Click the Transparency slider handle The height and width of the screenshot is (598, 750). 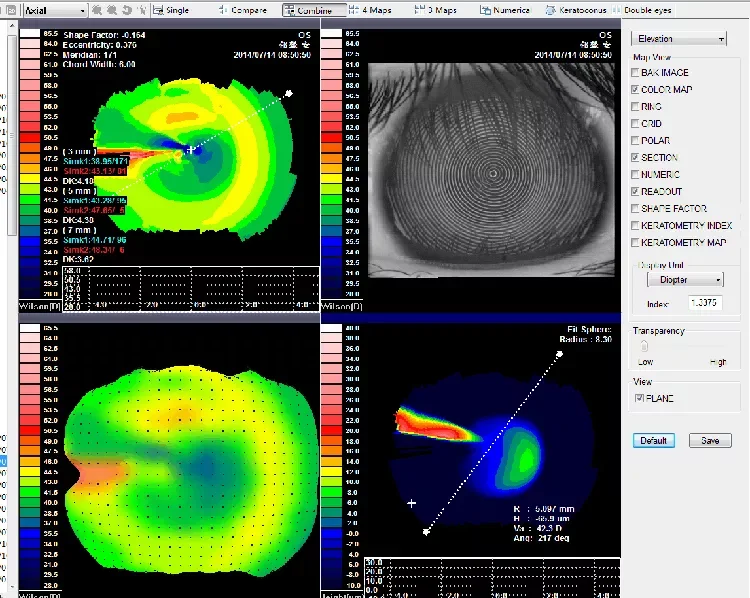coord(643,347)
